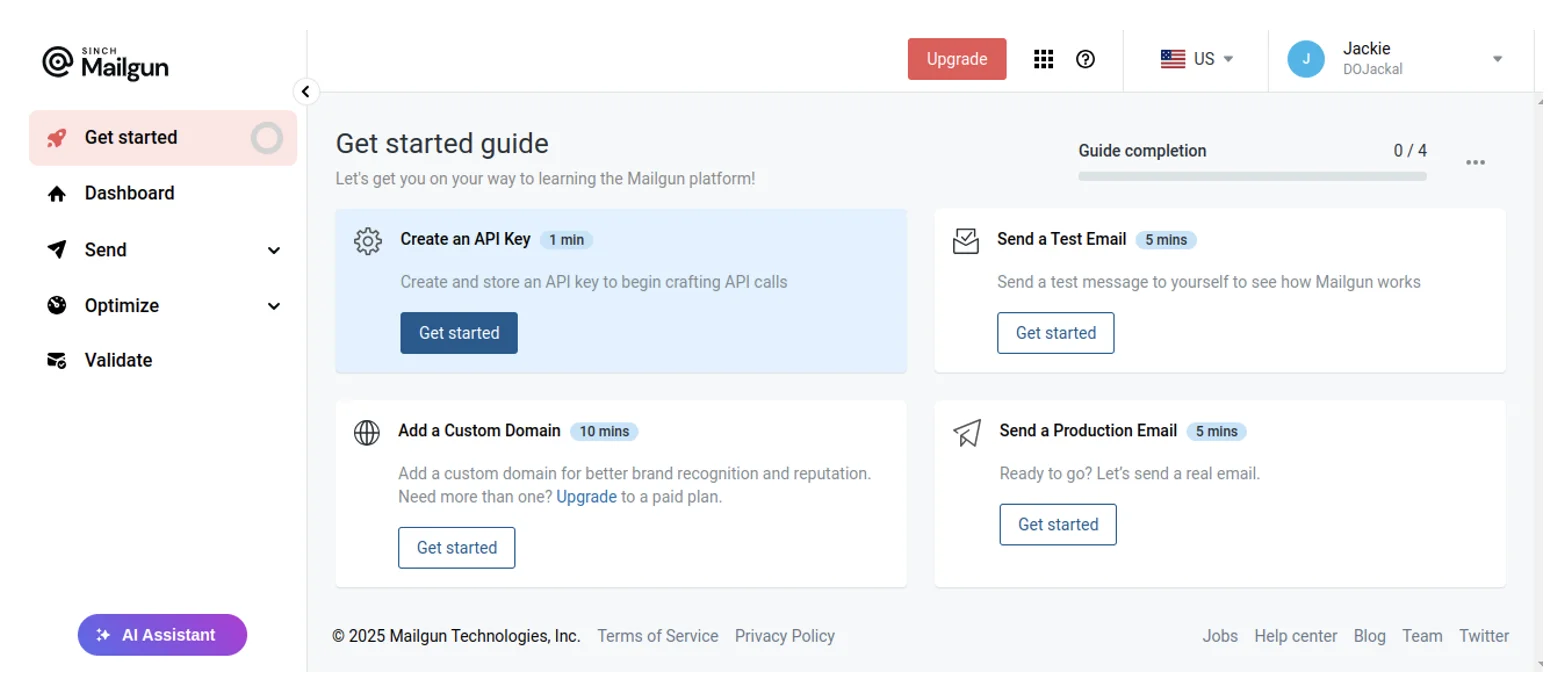Click the paper plane icon on Send a Production Email

tap(967, 433)
